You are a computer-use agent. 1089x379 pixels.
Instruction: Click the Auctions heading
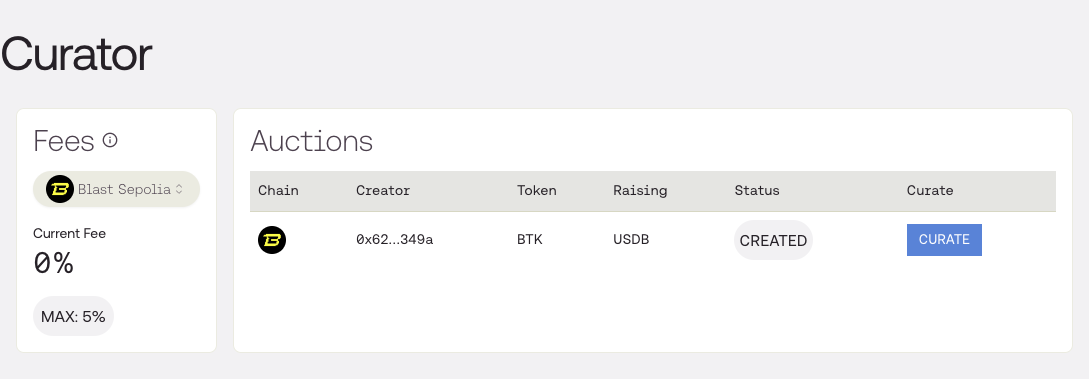click(x=312, y=141)
